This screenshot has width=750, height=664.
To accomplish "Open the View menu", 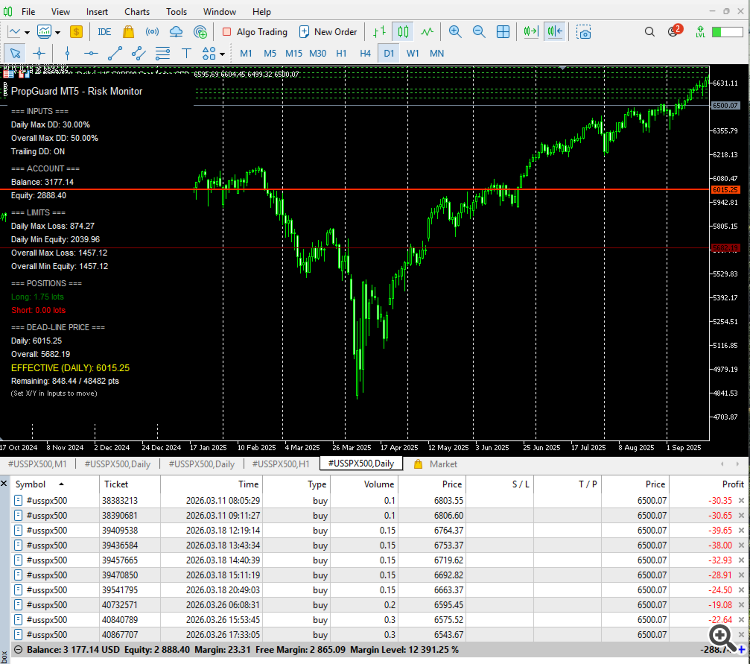I will [x=60, y=11].
